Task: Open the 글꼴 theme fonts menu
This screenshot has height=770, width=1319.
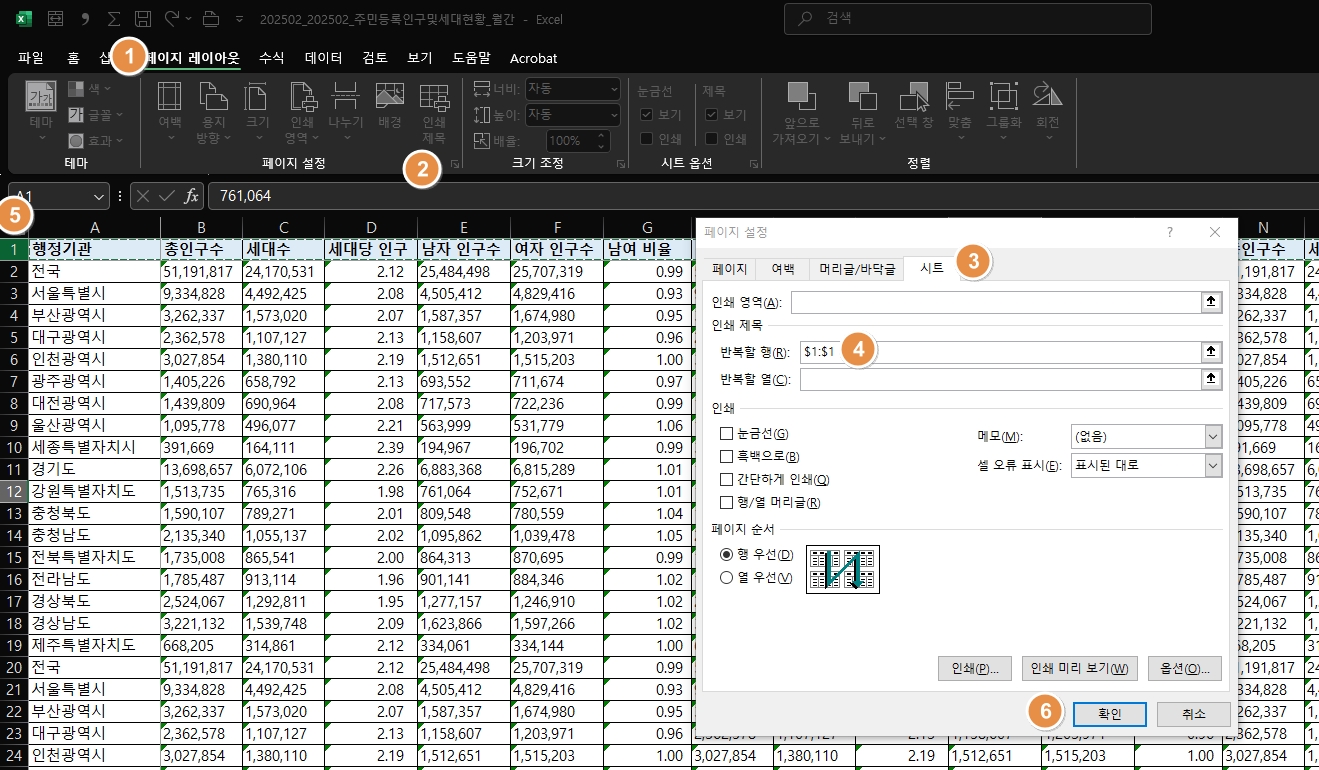Action: pyautogui.click(x=95, y=115)
